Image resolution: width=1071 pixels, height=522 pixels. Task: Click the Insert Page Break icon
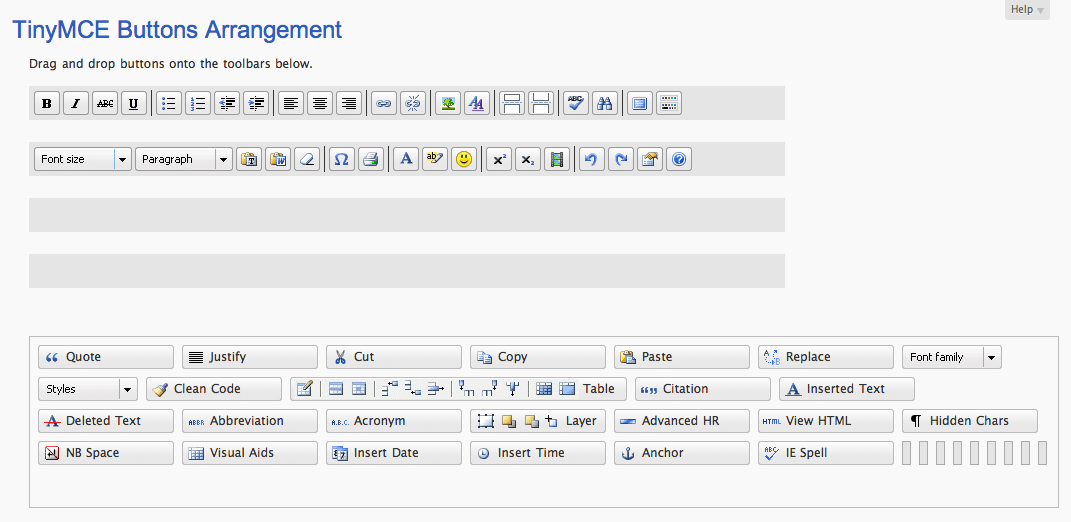pyautogui.click(x=541, y=103)
